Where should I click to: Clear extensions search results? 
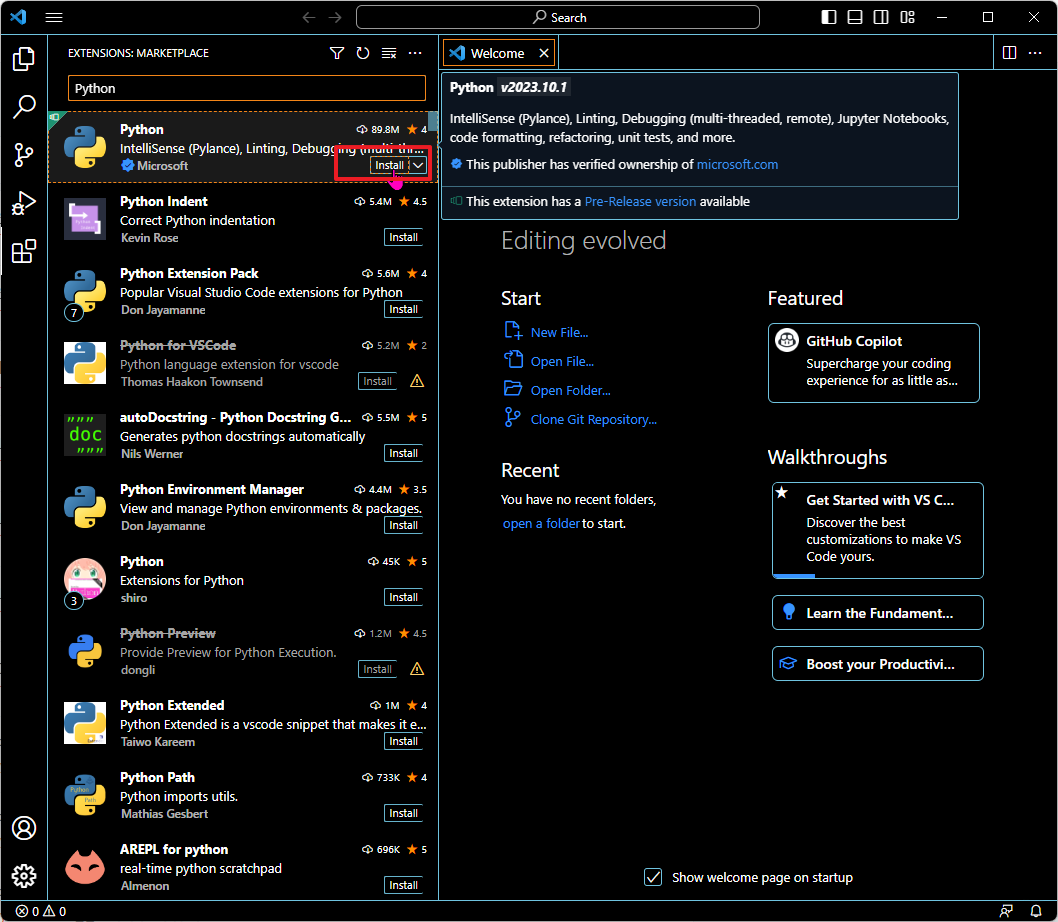tap(389, 53)
